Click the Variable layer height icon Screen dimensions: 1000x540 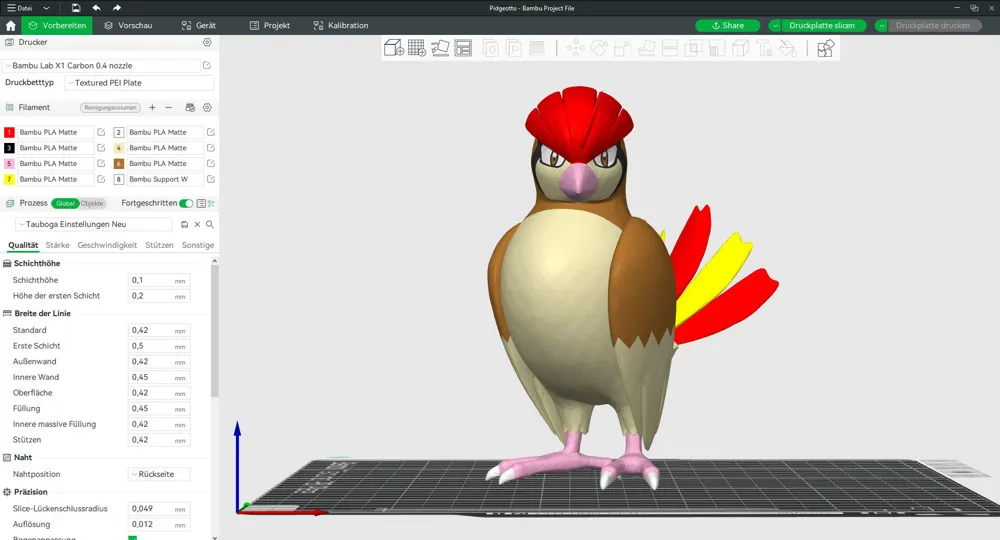pos(537,48)
